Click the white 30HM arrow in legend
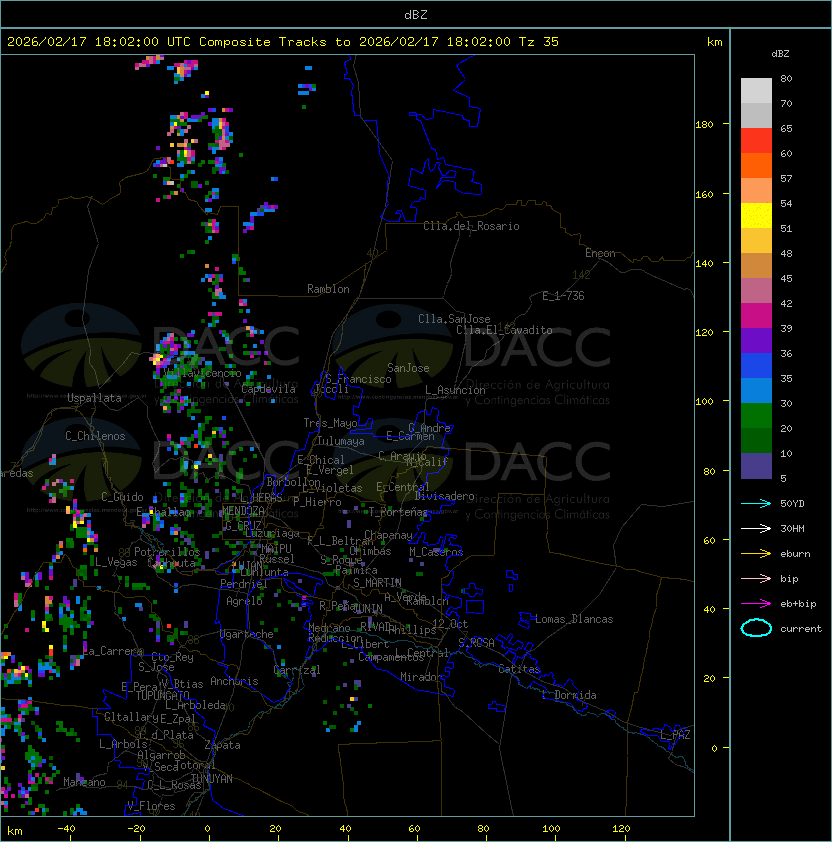832x842 pixels. coord(756,529)
